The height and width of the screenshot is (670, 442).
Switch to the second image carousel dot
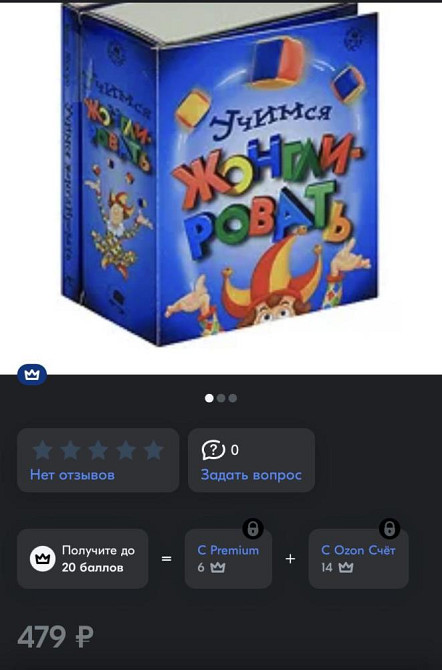[x=221, y=398]
